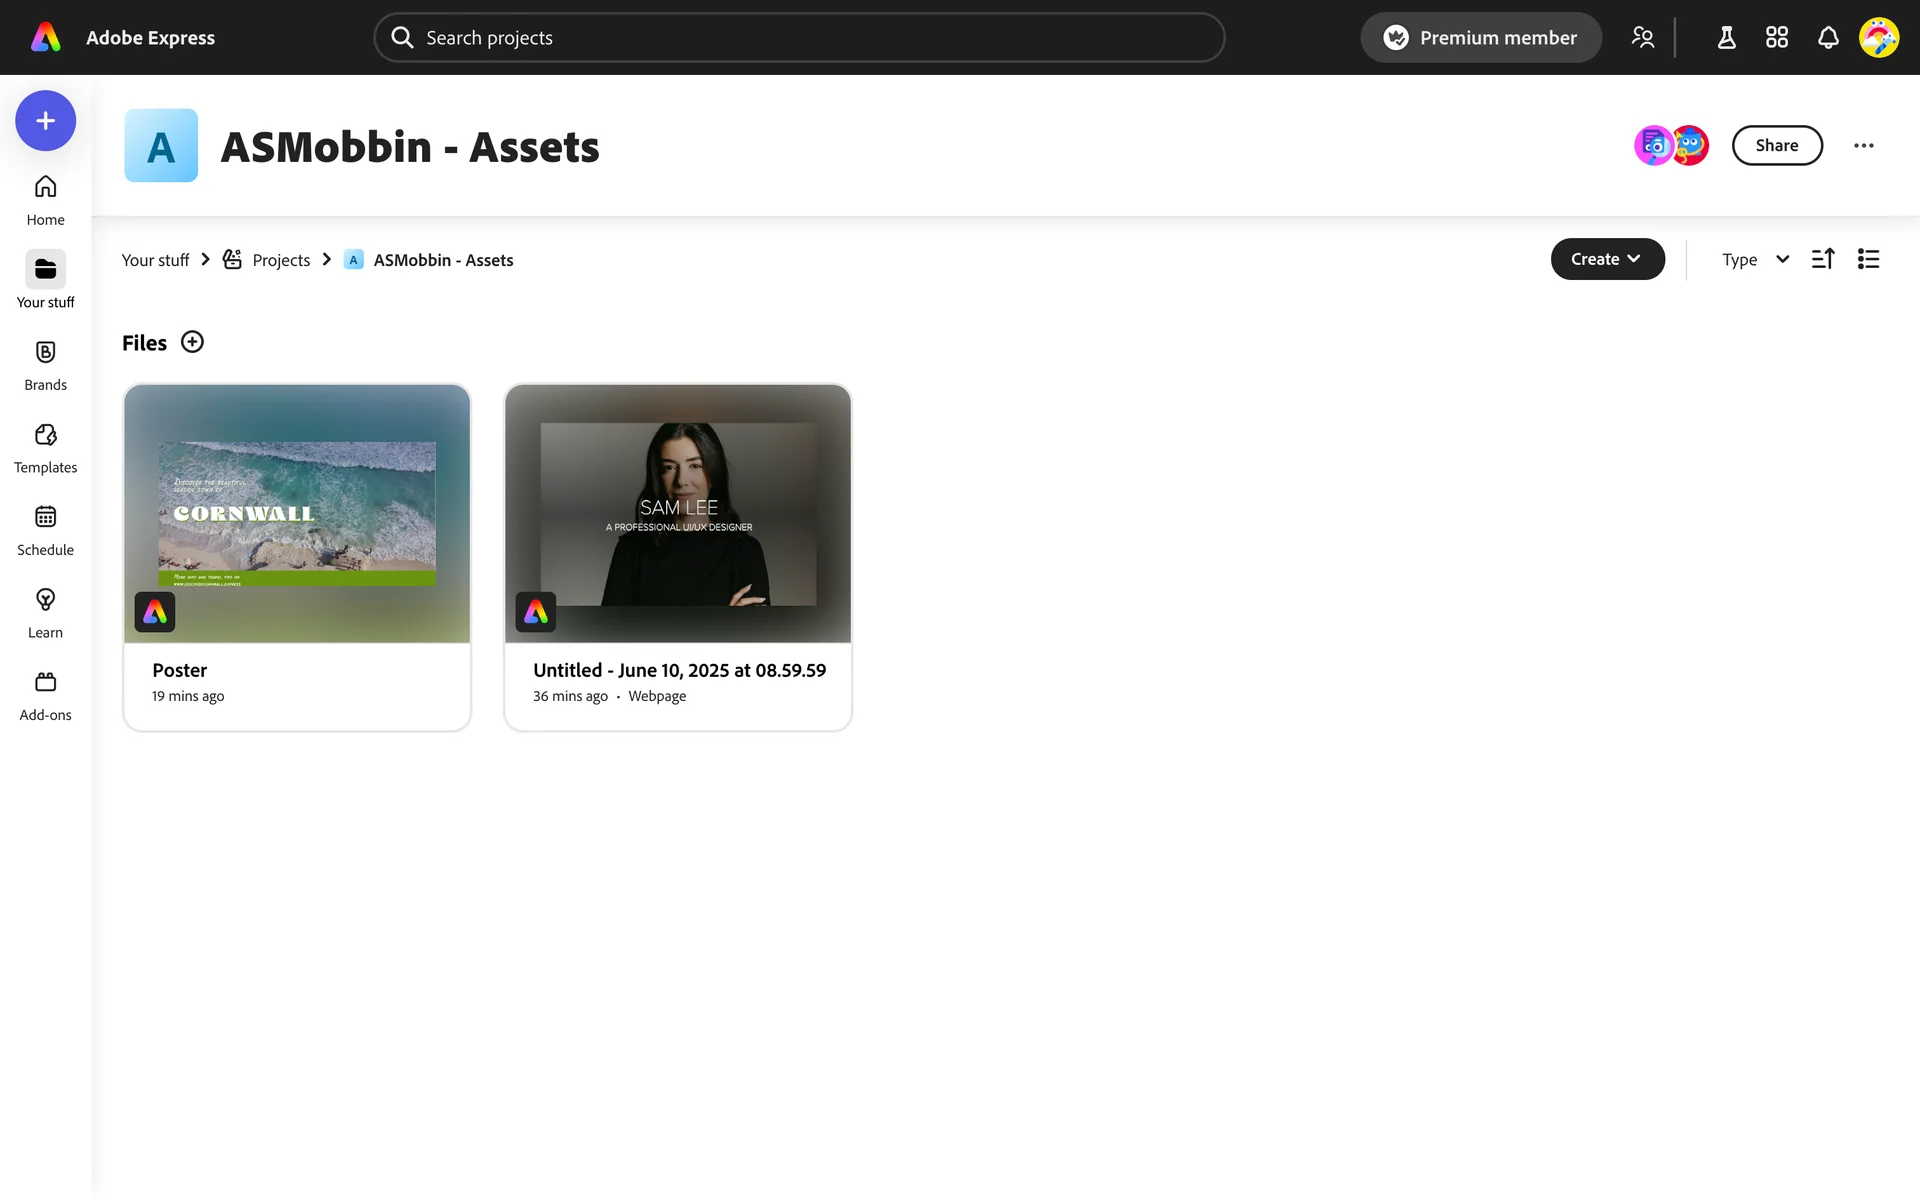Open the project more options menu
Viewport: 1920px width, 1200px height.
coord(1863,146)
